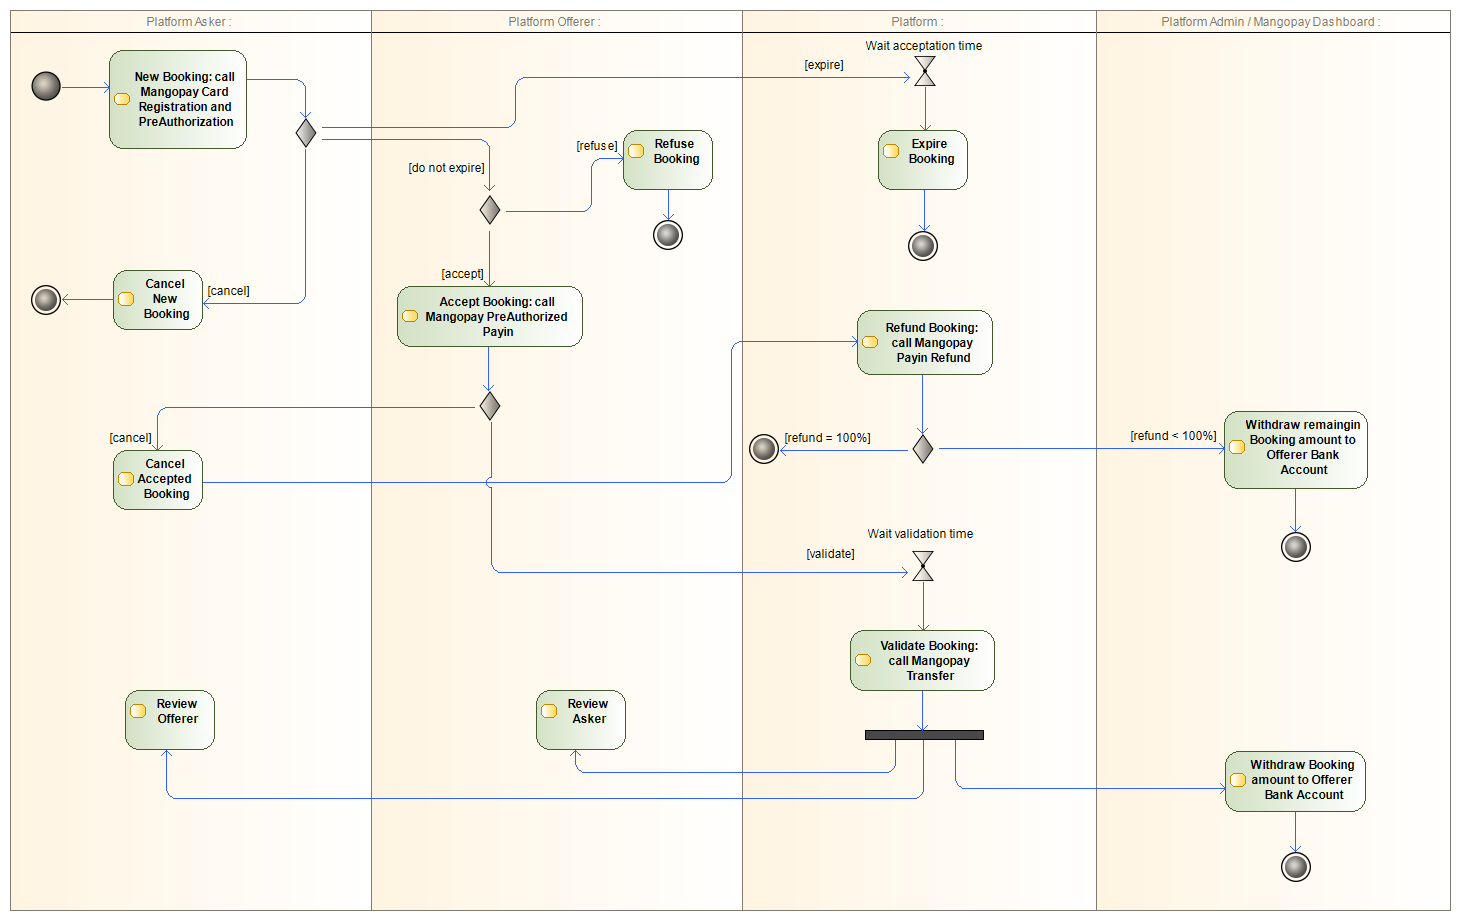Click the Platform Admin / Mangopay Dashboard header
Viewport: 1461px width, 921px height.
pos(1273,22)
